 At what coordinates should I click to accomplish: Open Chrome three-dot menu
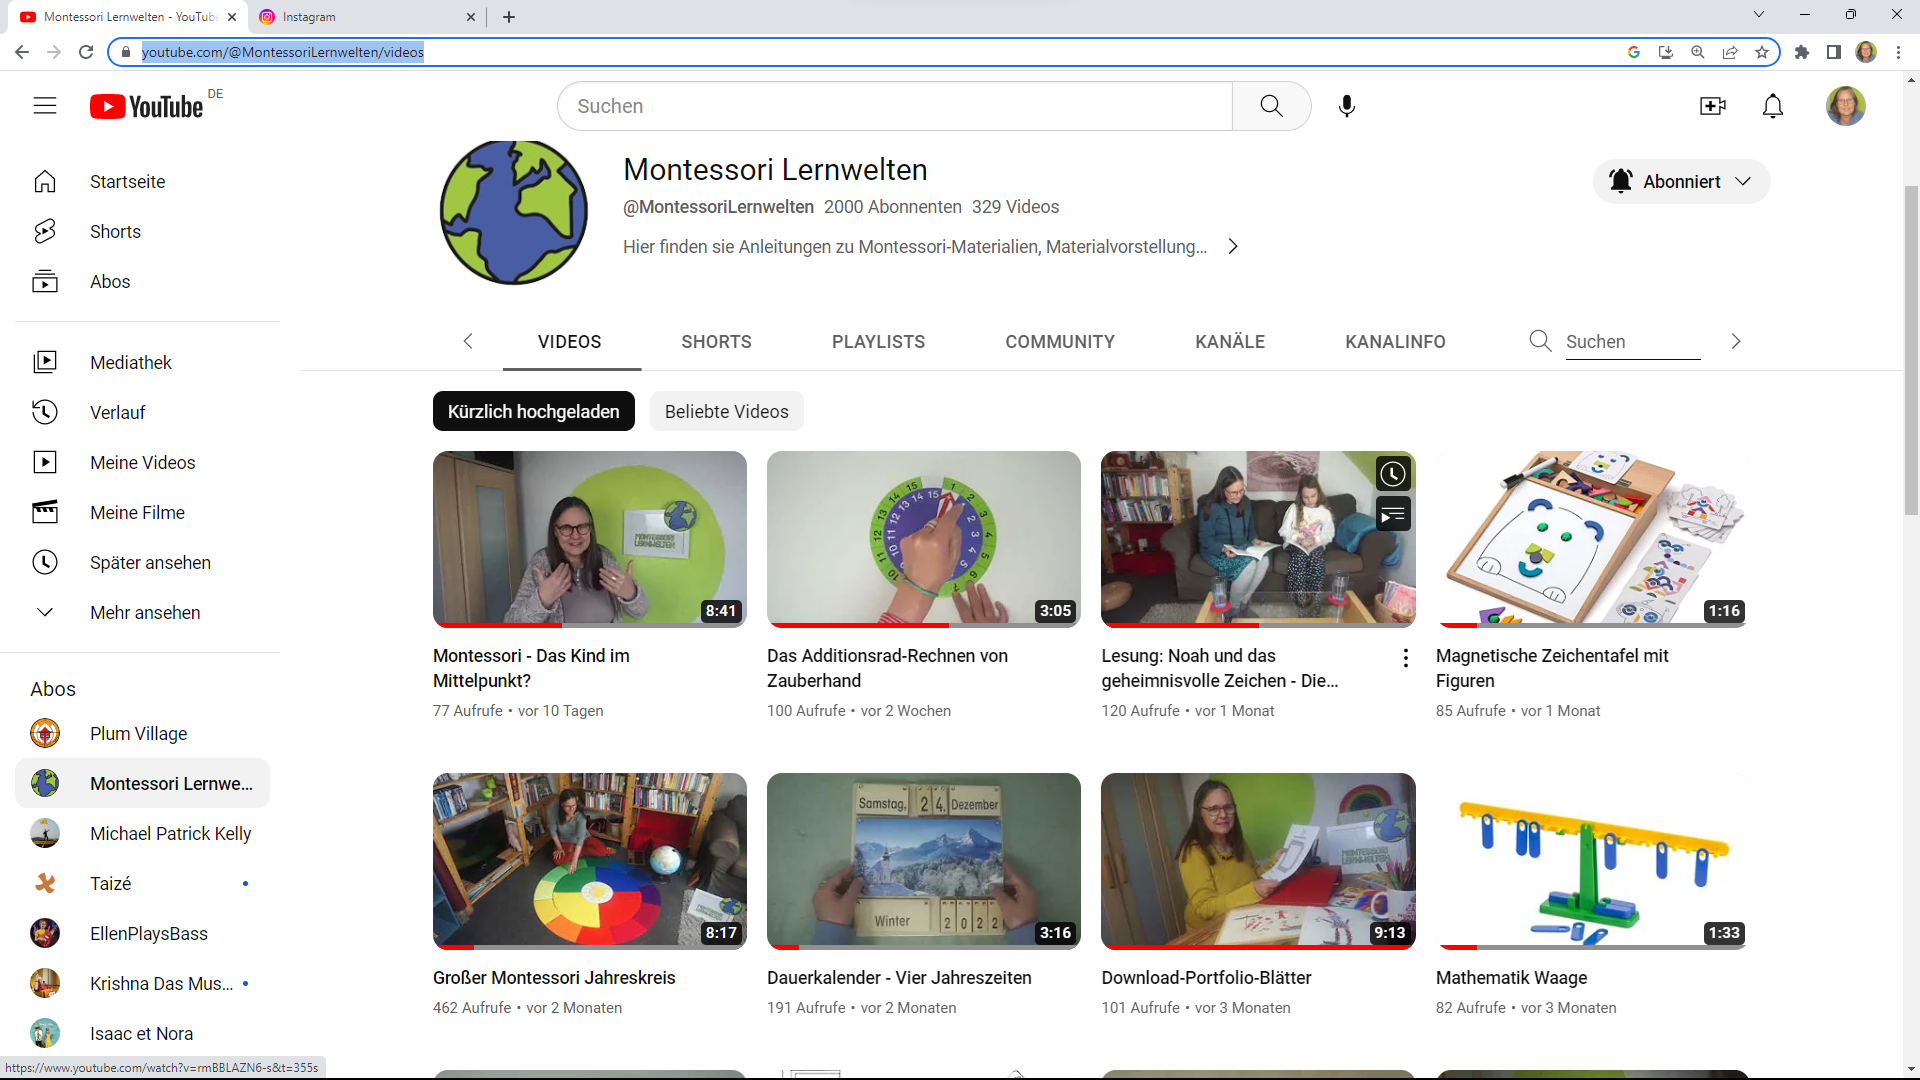tap(1898, 52)
